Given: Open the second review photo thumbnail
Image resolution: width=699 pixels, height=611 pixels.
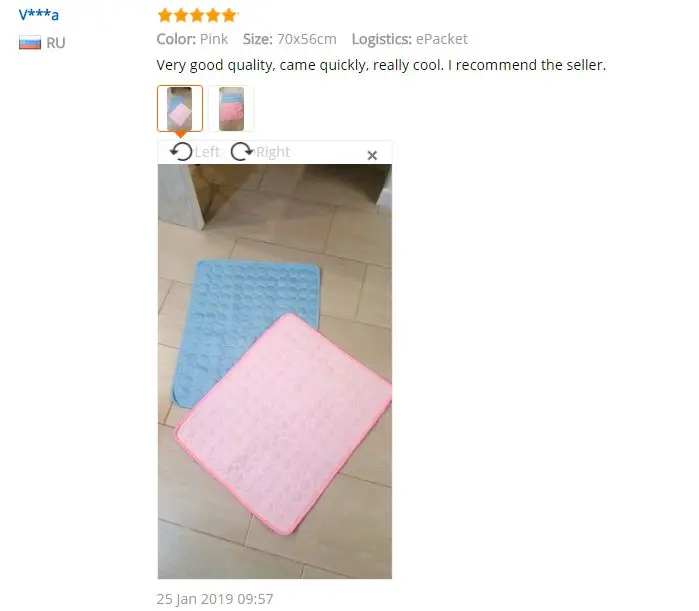Looking at the screenshot, I should click(231, 108).
